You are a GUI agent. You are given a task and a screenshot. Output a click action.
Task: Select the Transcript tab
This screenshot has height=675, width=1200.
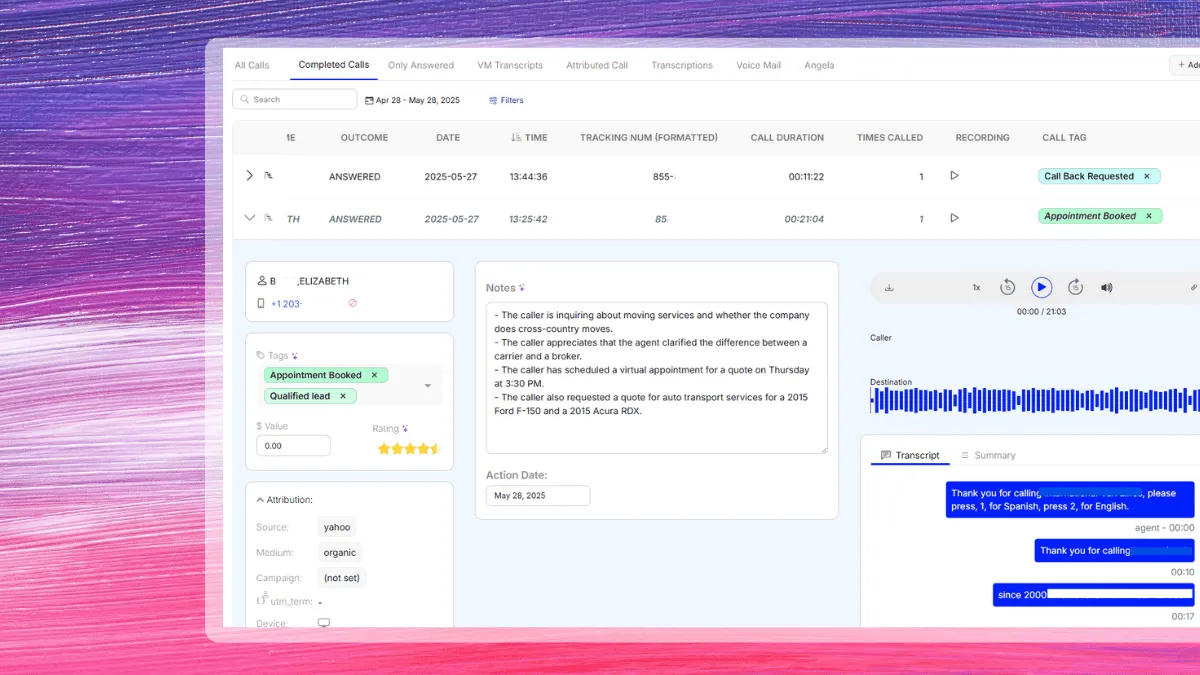pyautogui.click(x=910, y=455)
